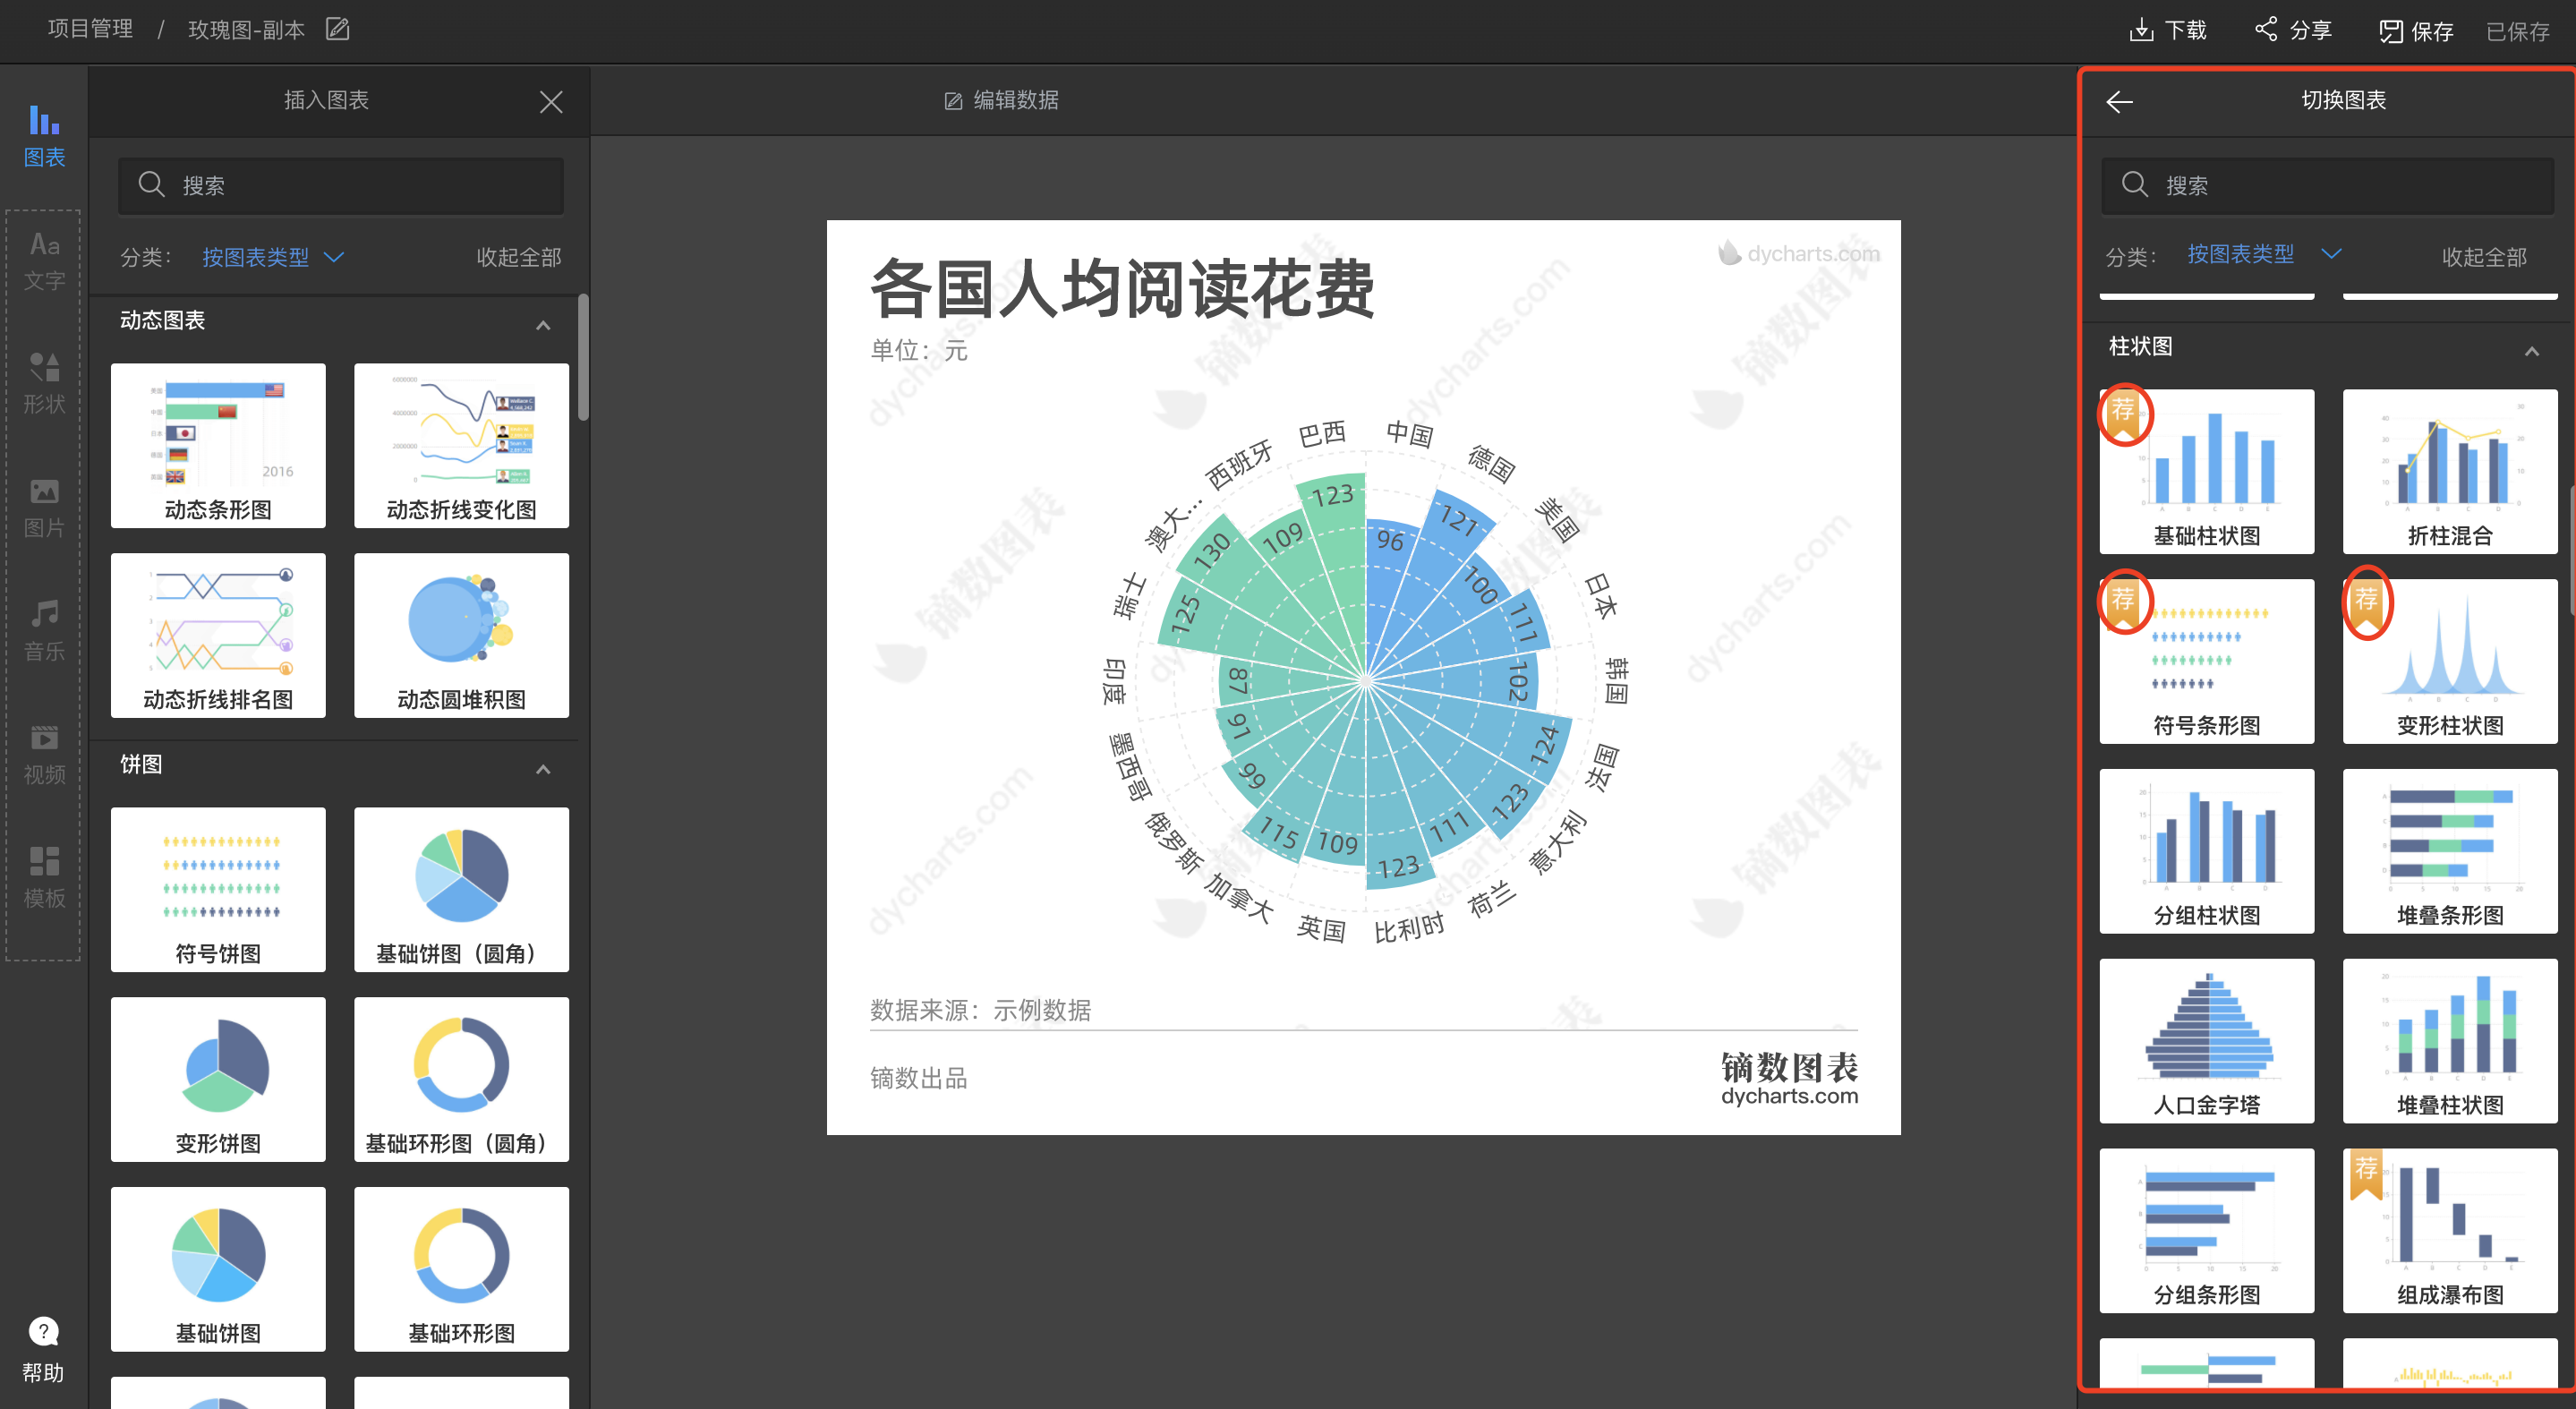Select the 数据来源：示例数据 text
2576x1409 pixels.
[980, 1010]
